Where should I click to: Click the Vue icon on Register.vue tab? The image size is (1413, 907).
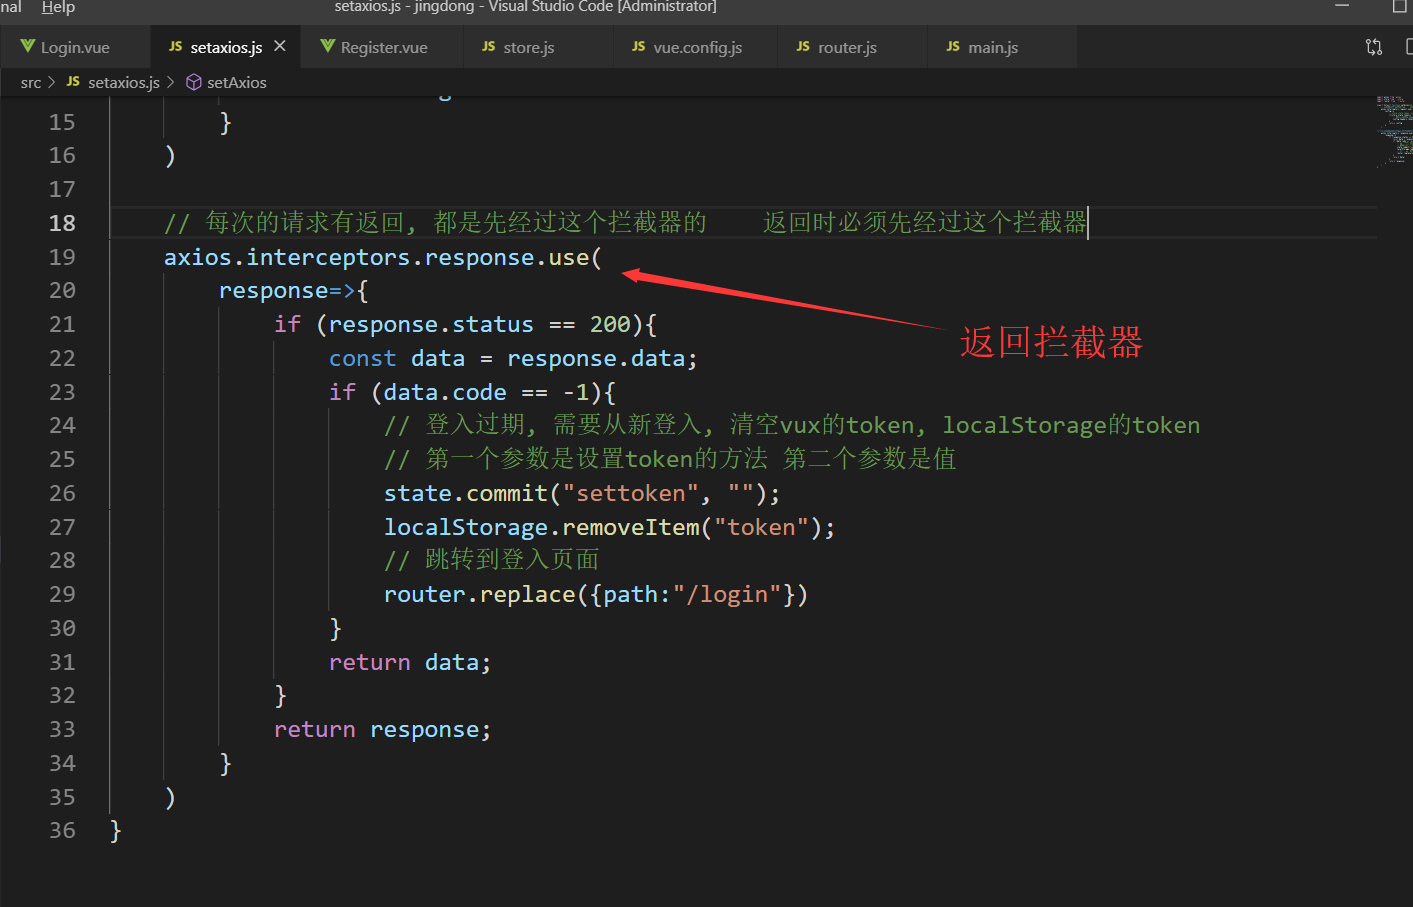click(x=328, y=46)
